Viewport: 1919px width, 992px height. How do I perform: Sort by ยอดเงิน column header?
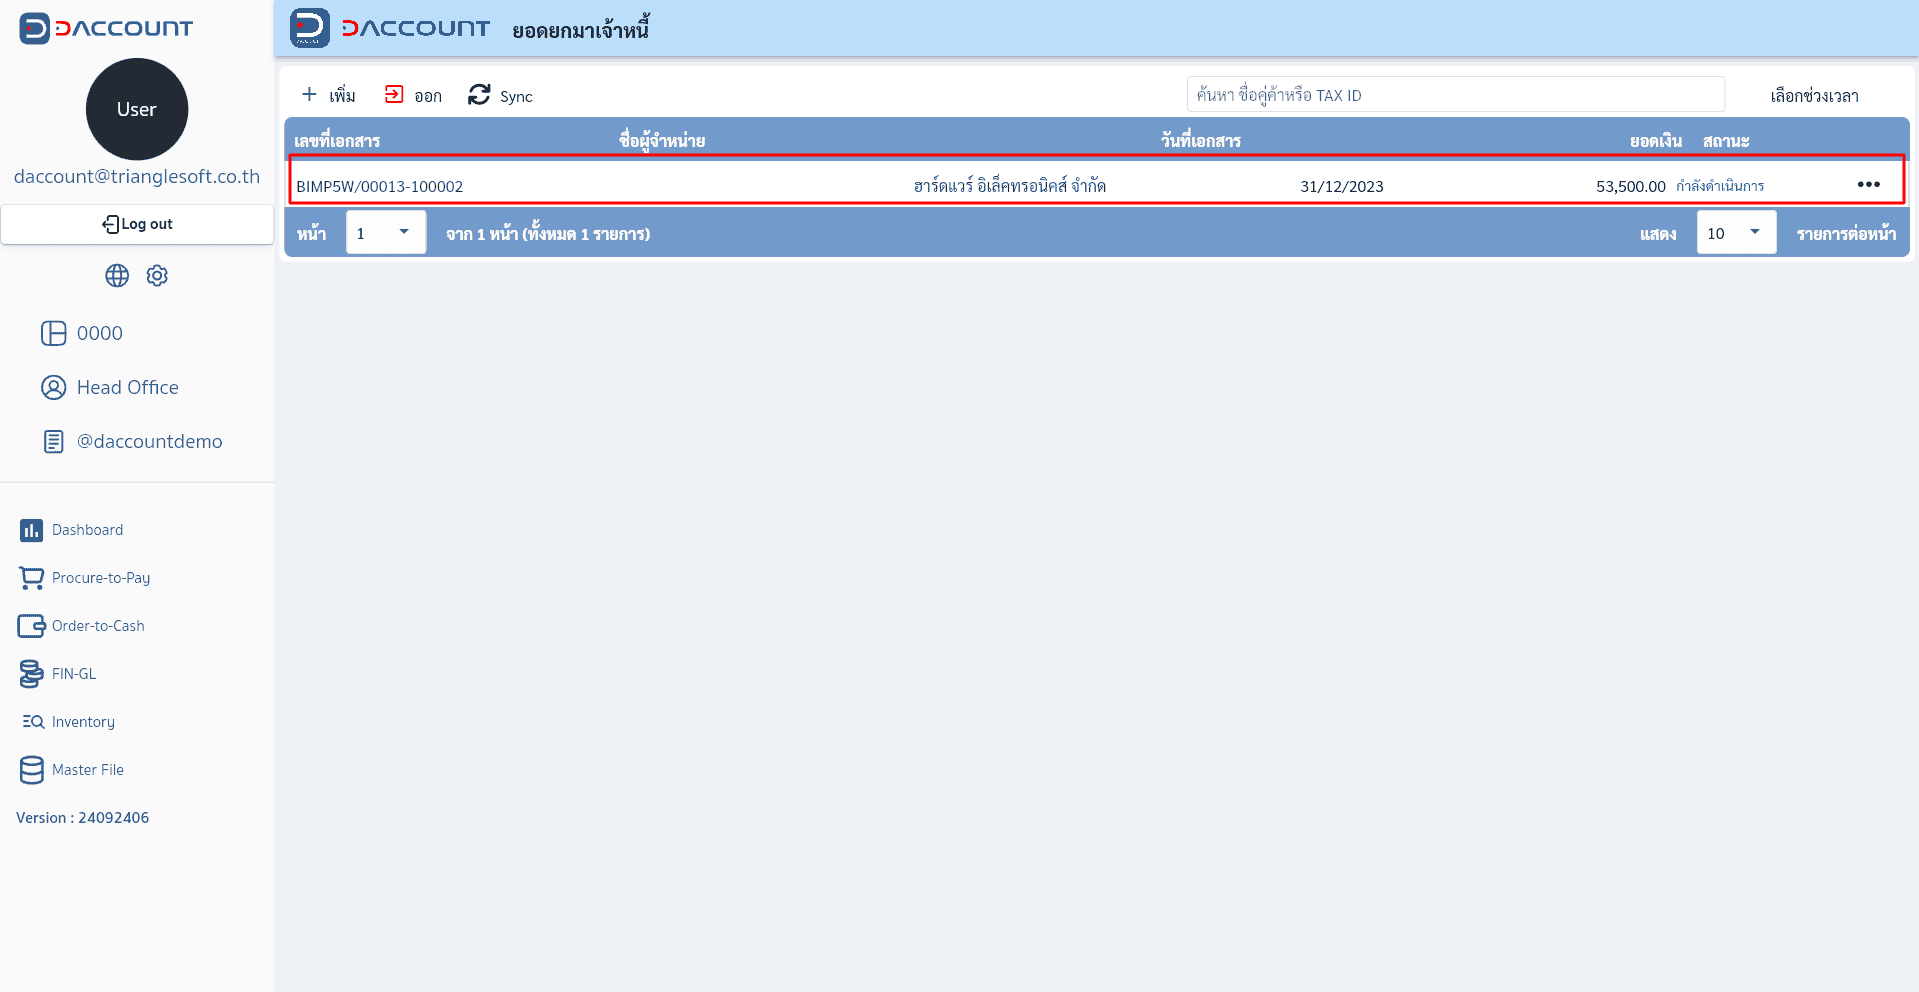point(1655,141)
